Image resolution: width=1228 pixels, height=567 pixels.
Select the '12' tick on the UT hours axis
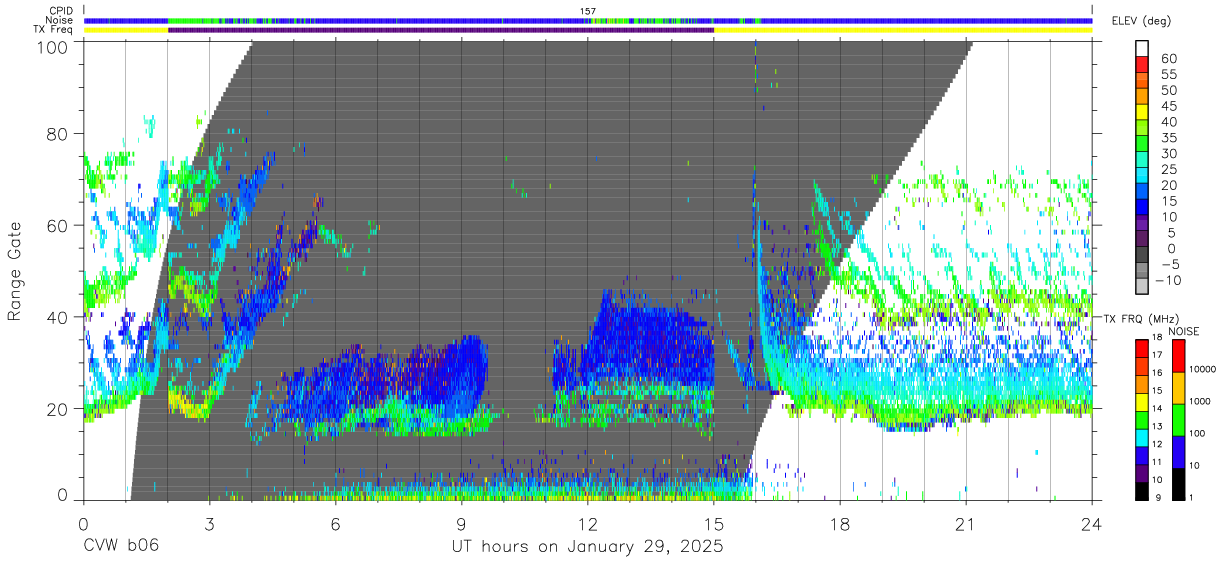tap(588, 523)
